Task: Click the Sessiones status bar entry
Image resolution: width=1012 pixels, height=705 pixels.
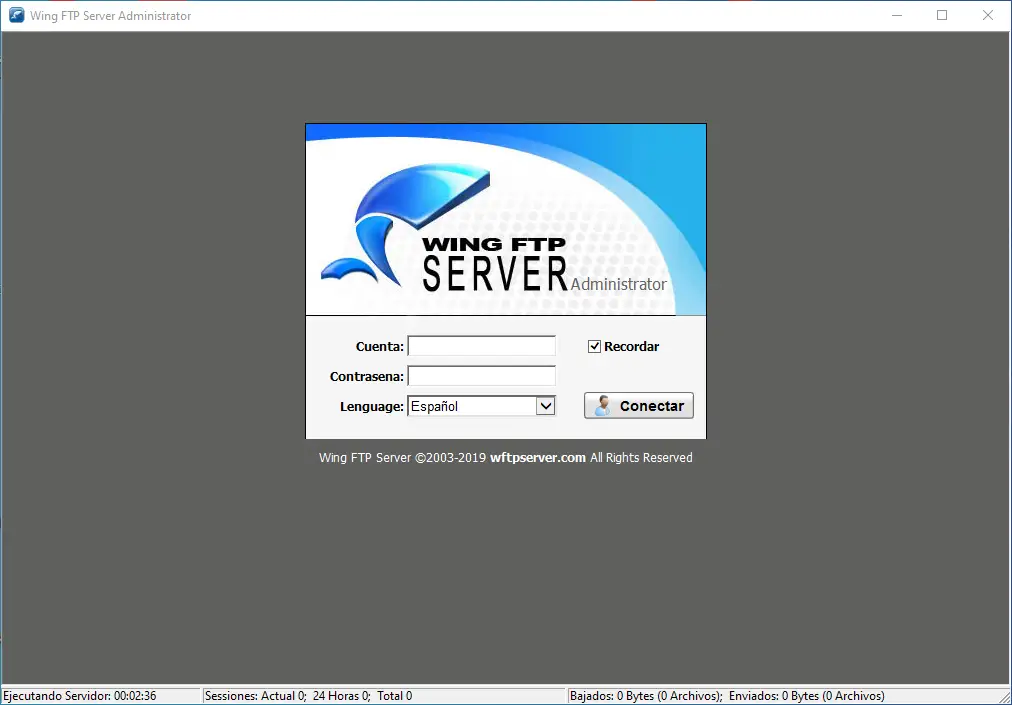Action: [x=309, y=696]
